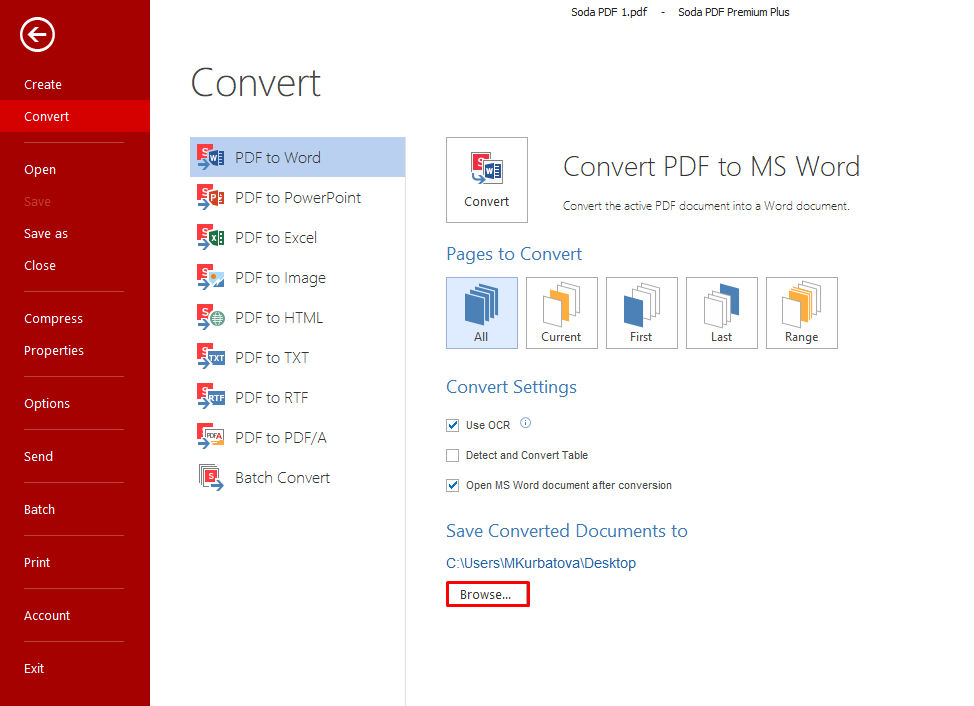The width and height of the screenshot is (974, 706).
Task: Choose Save as in the sidebar
Action: (46, 233)
